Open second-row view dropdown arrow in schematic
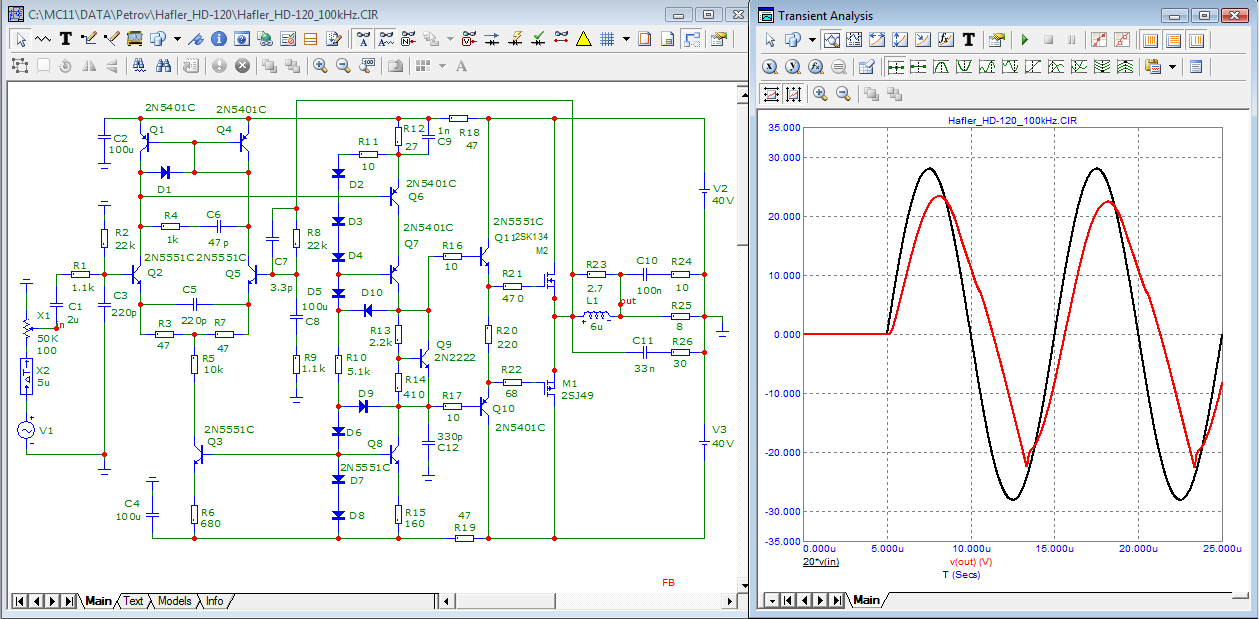Viewport: 1259px width, 619px height. coord(442,66)
